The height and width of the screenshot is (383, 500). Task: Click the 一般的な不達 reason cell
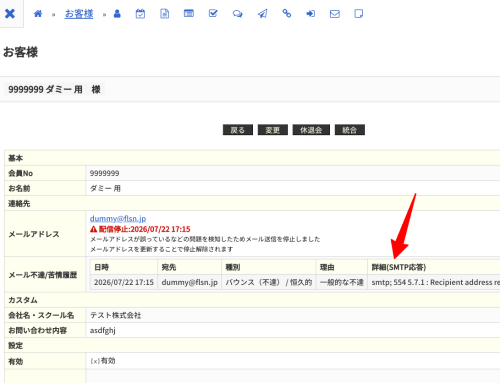342,282
